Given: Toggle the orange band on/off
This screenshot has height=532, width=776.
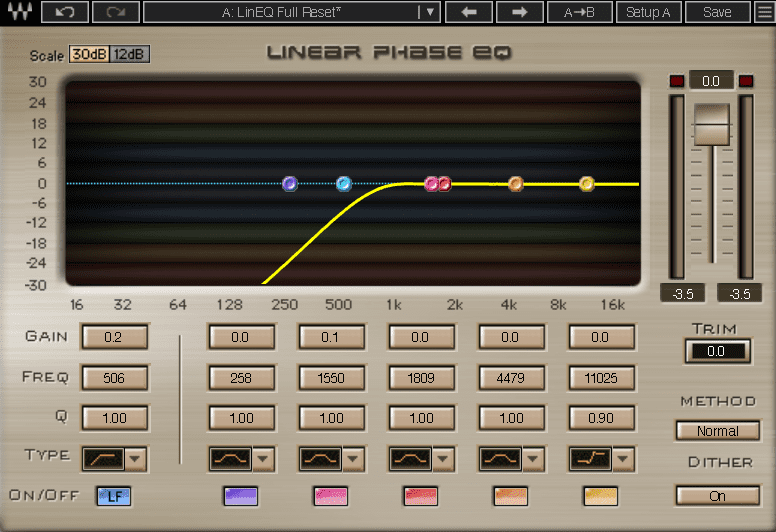Looking at the screenshot, I should 511,496.
